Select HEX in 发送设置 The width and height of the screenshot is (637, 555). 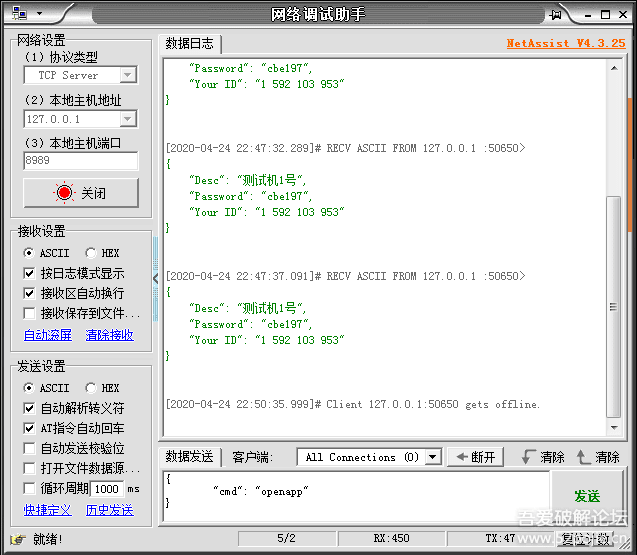point(102,388)
